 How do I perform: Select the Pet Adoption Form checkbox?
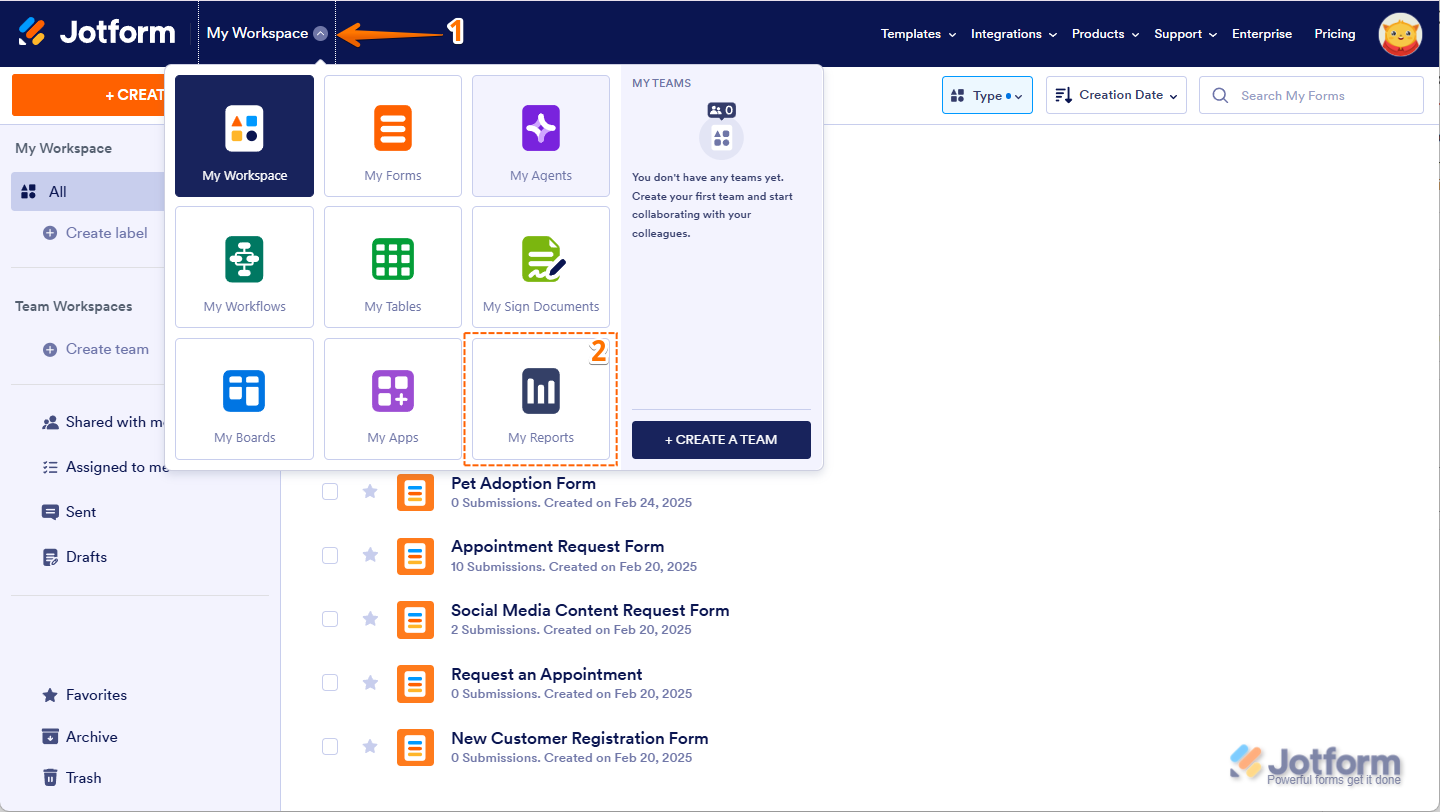click(330, 492)
